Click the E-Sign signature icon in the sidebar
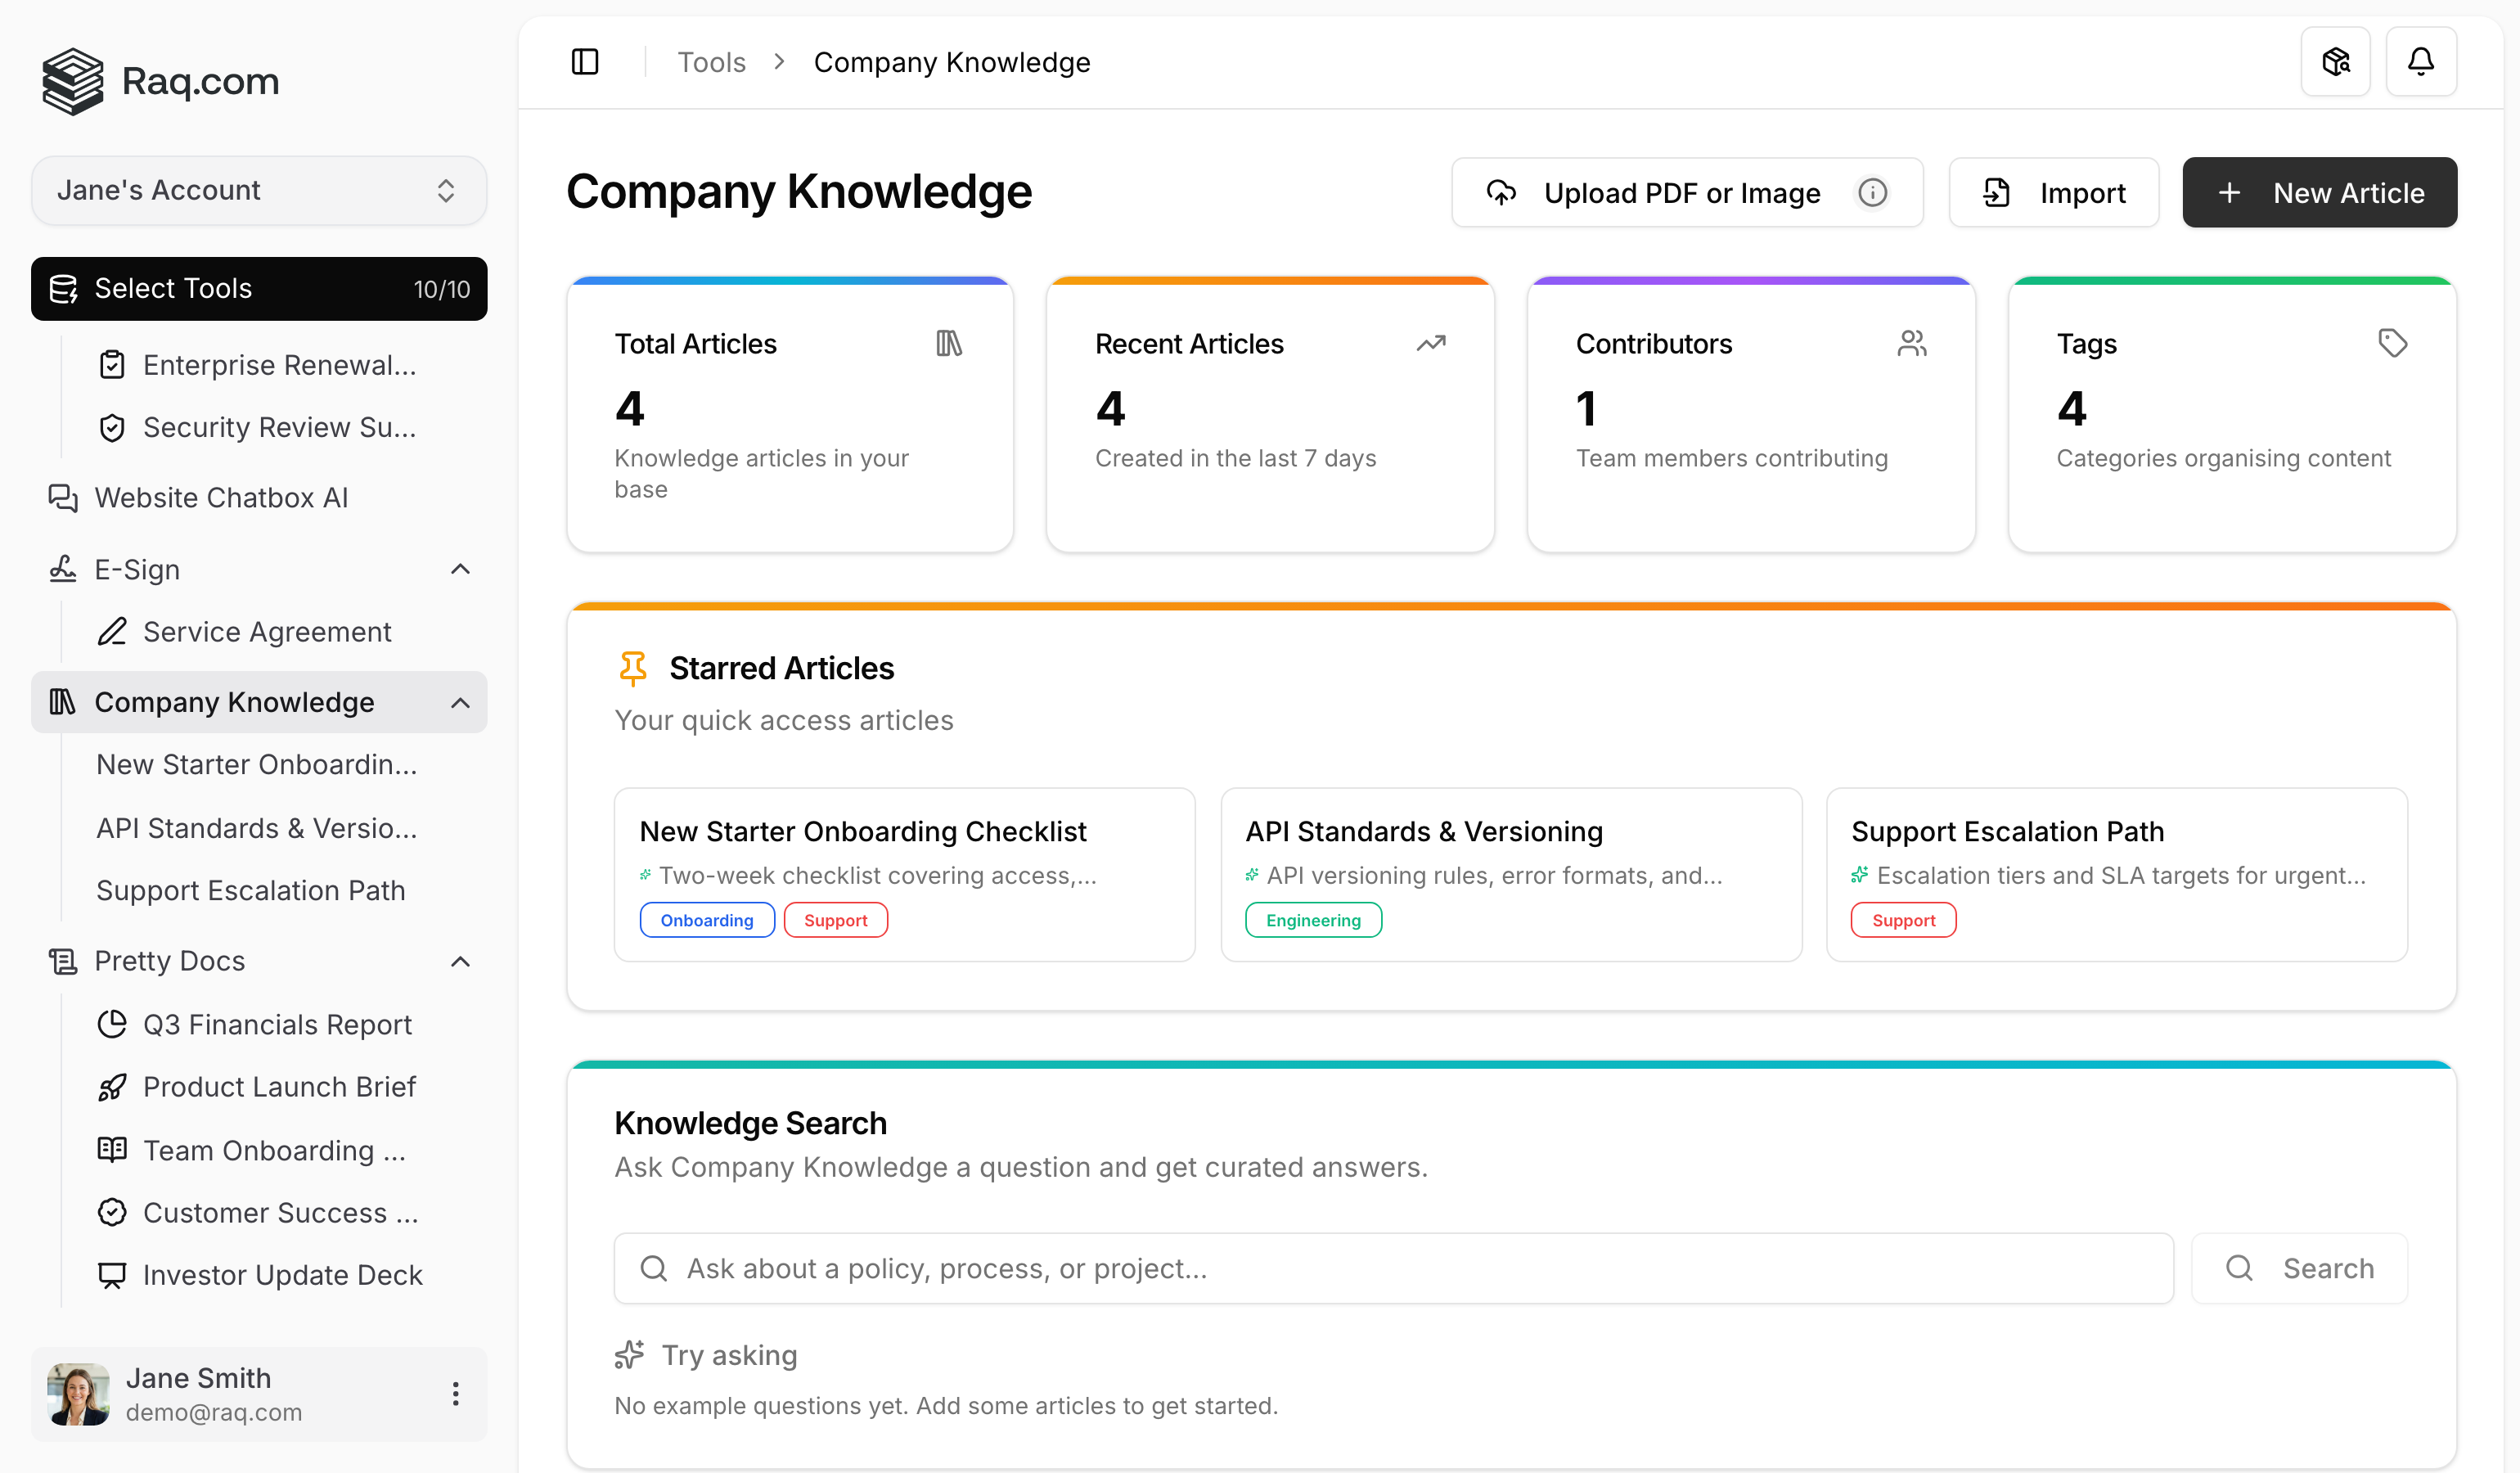The height and width of the screenshot is (1473, 2520). tap(62, 568)
